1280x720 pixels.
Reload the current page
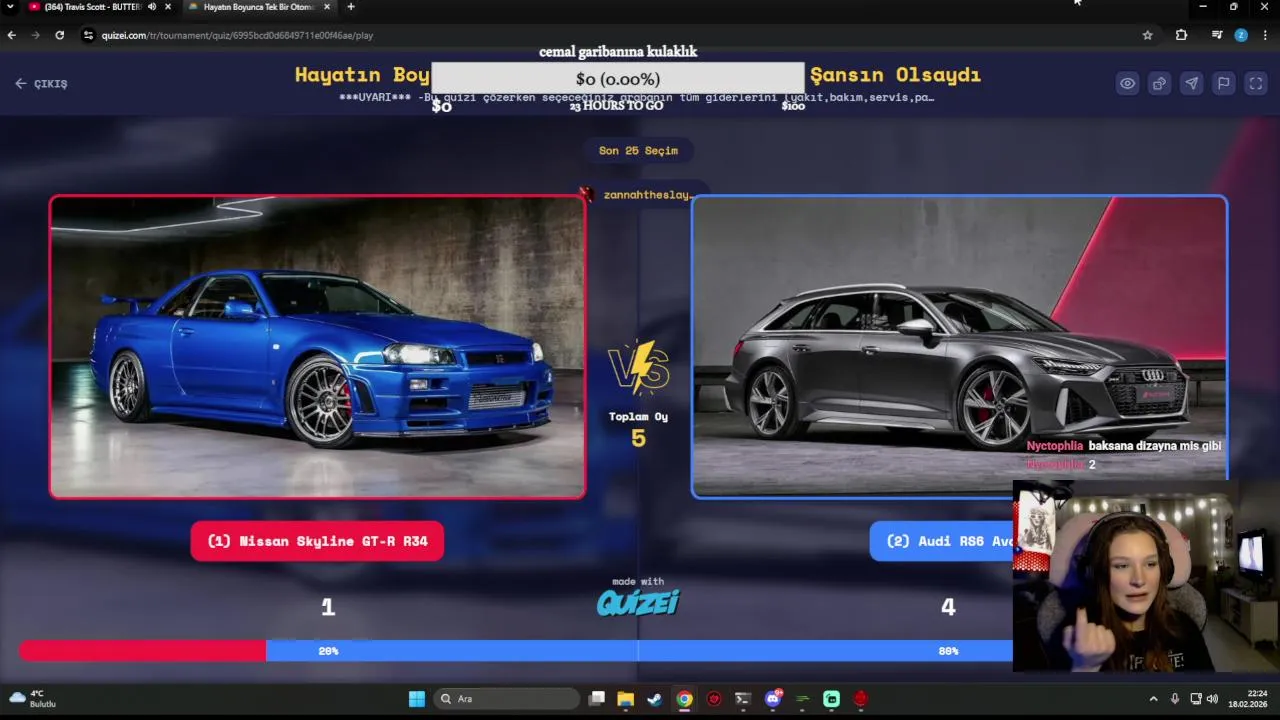[60, 35]
